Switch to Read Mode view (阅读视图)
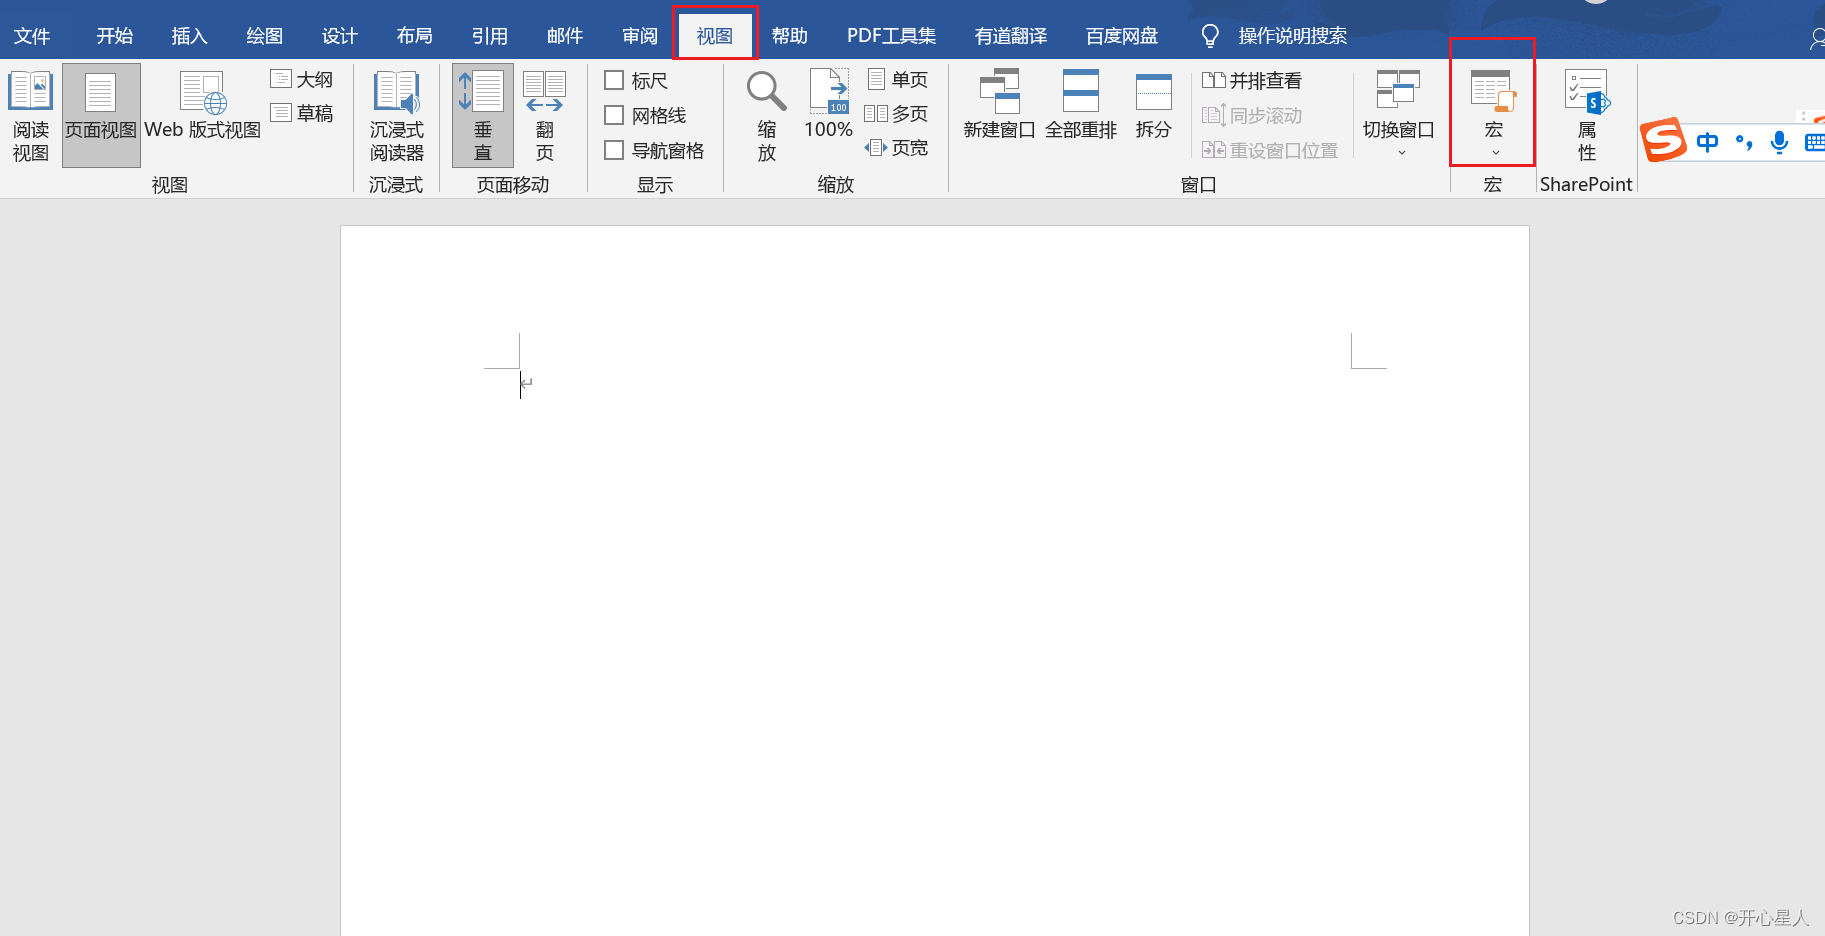Screen dimensions: 1825x936 31,115
